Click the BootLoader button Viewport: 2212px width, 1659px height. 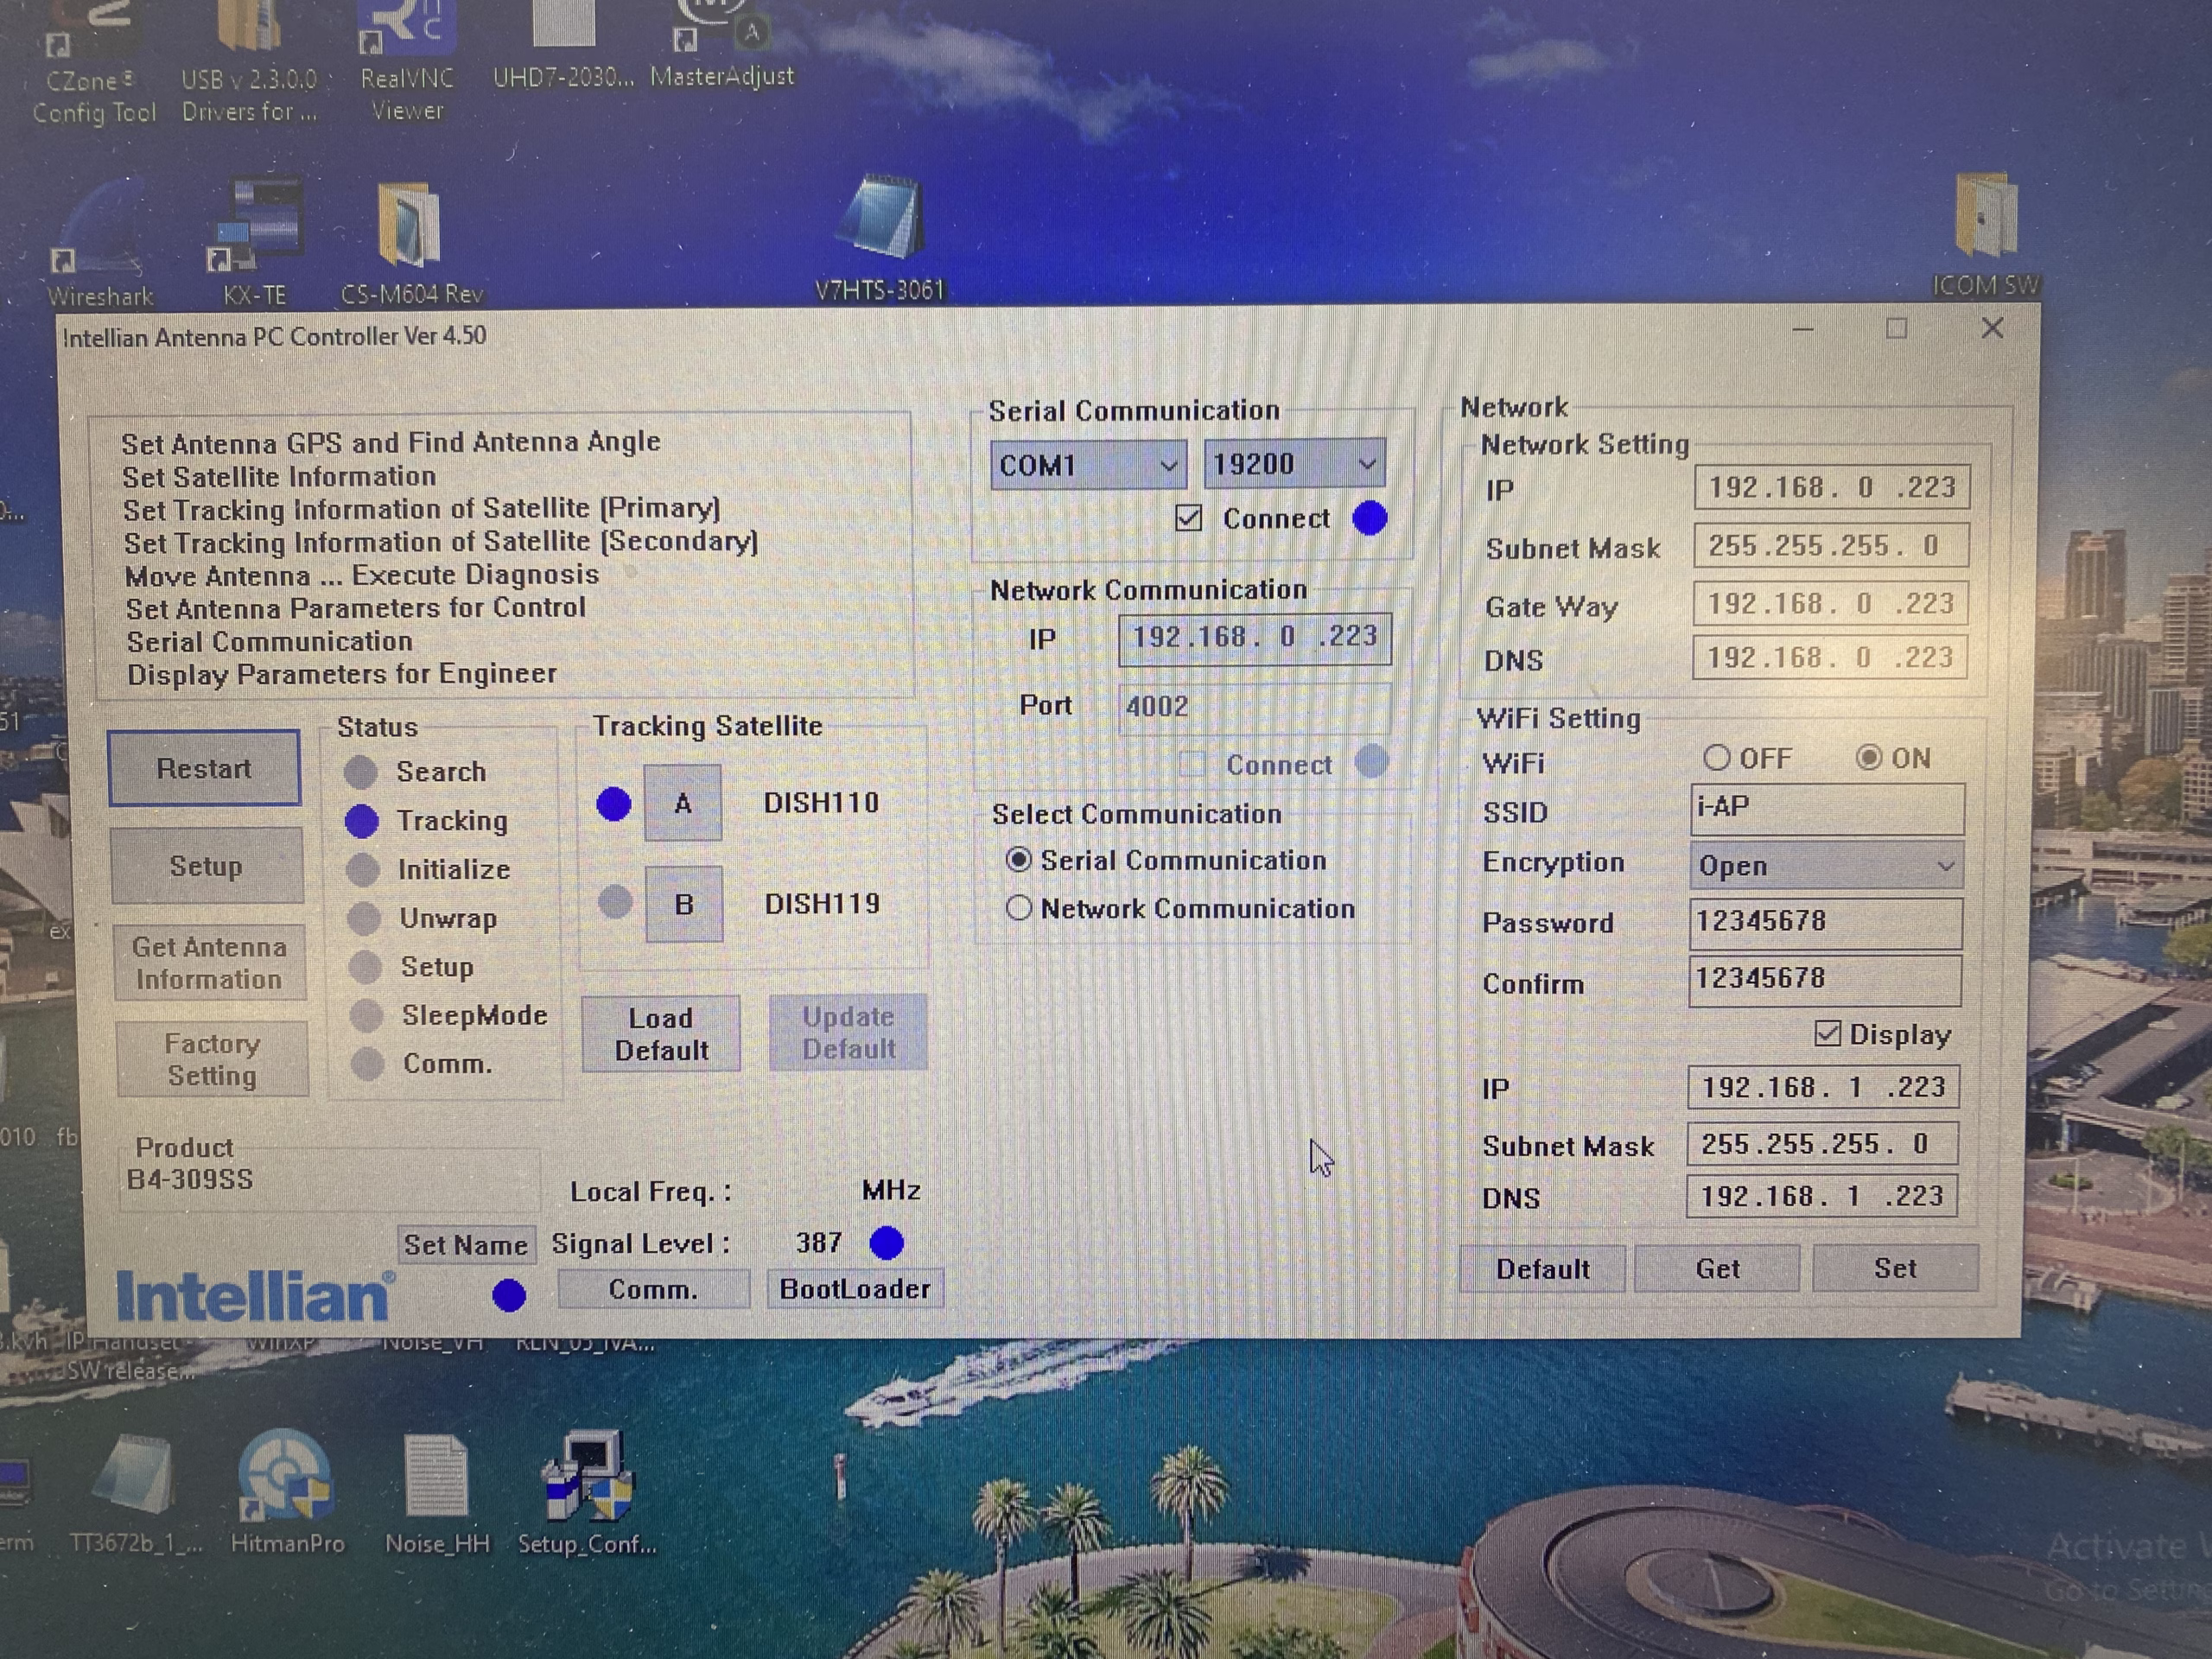(x=855, y=1289)
